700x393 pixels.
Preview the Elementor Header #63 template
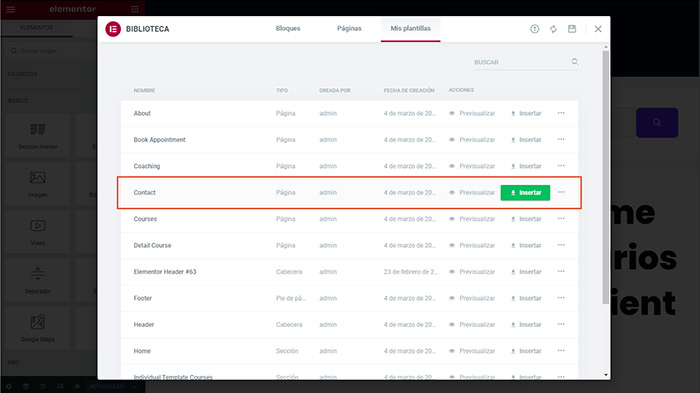pyautogui.click(x=472, y=272)
